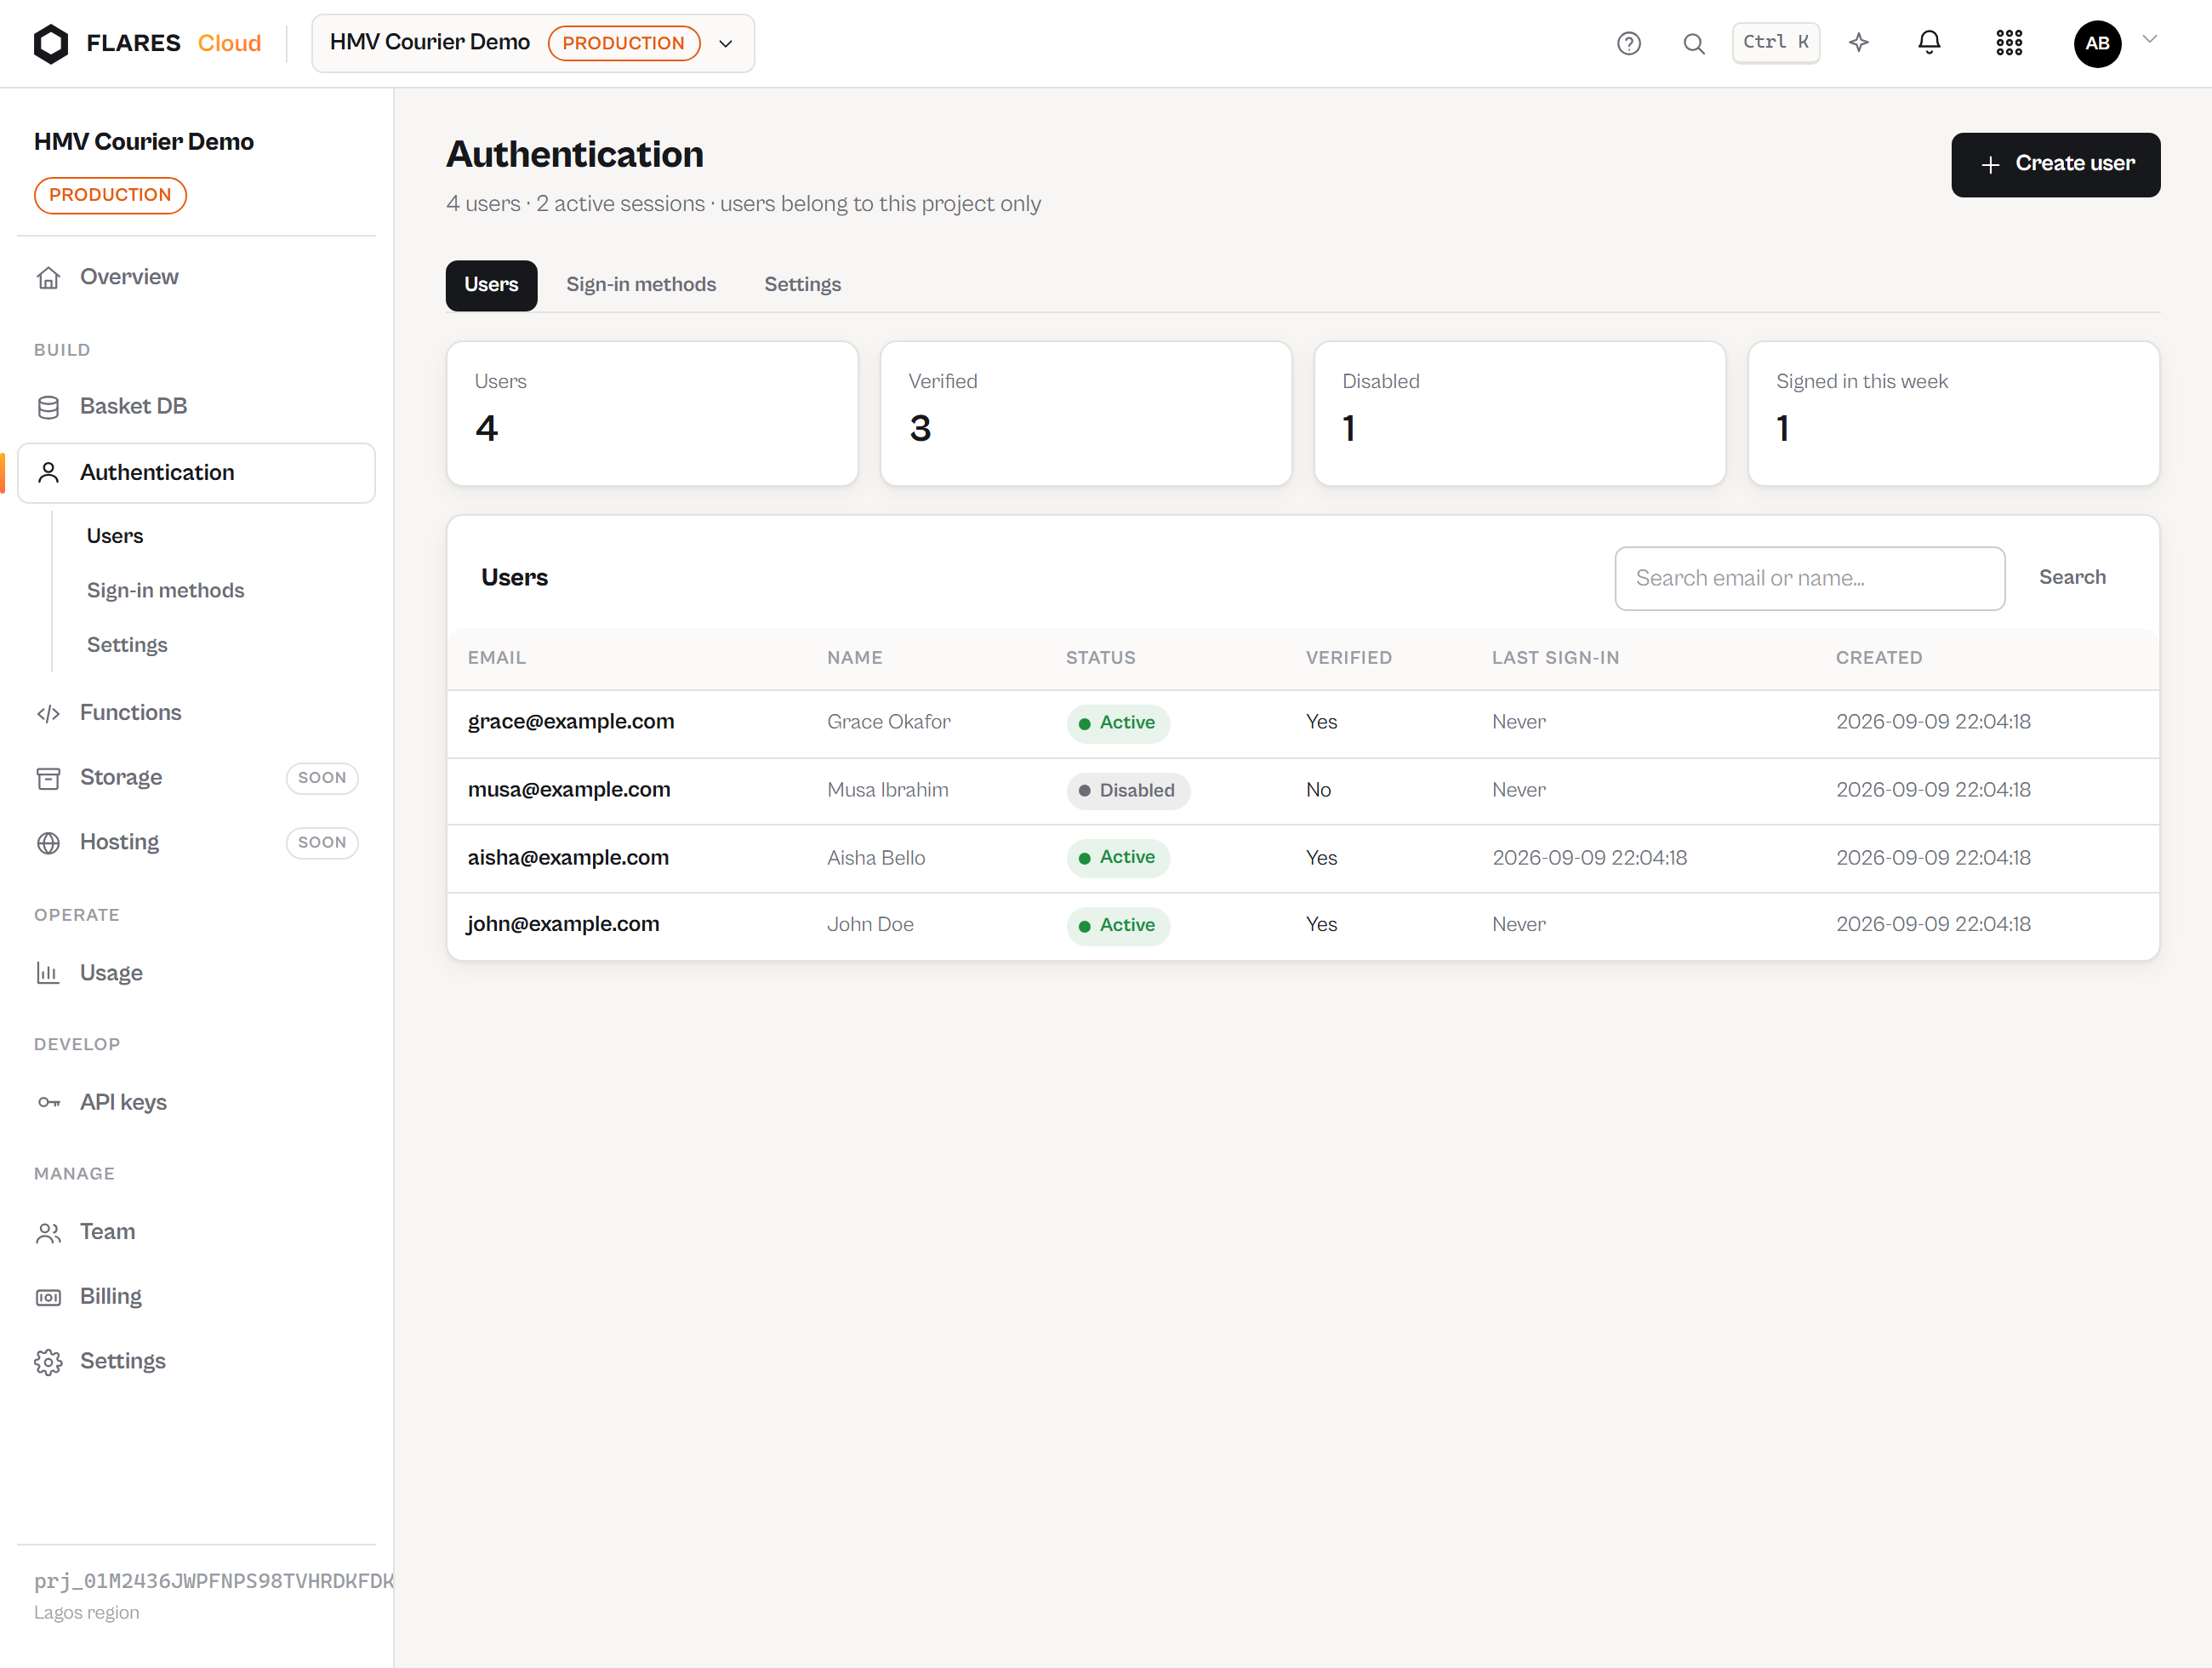The height and width of the screenshot is (1668, 2212).
Task: Click the Hosting globe icon
Action: point(48,843)
